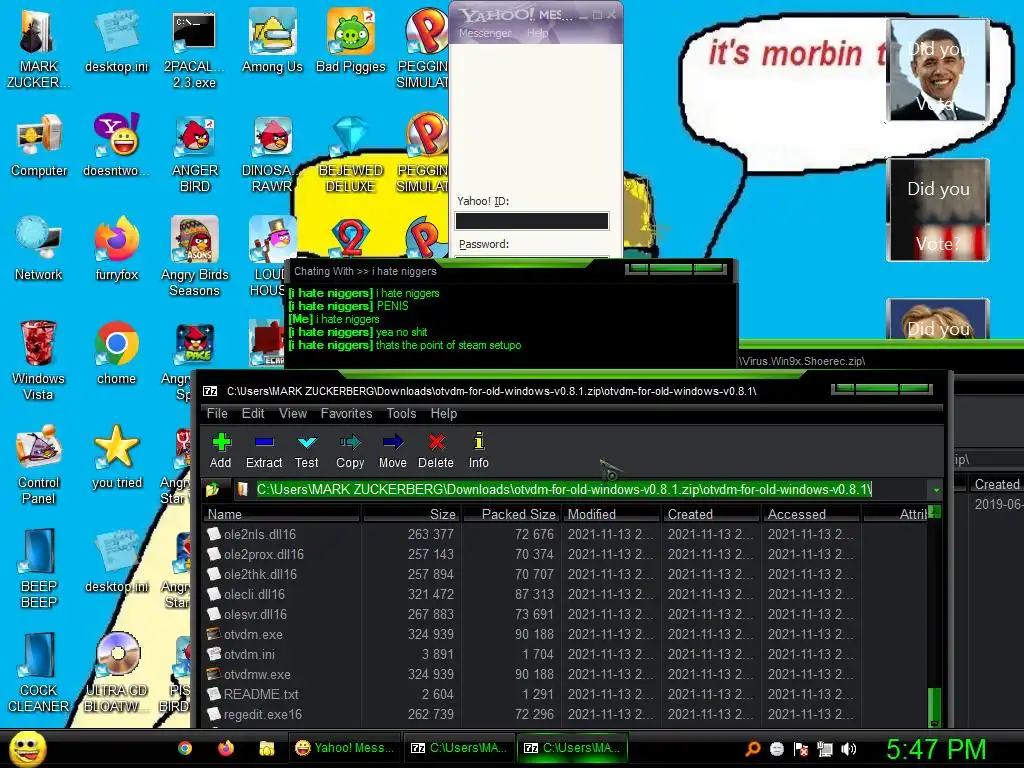Select the Angry Birds Seasons icon

coord(195,257)
